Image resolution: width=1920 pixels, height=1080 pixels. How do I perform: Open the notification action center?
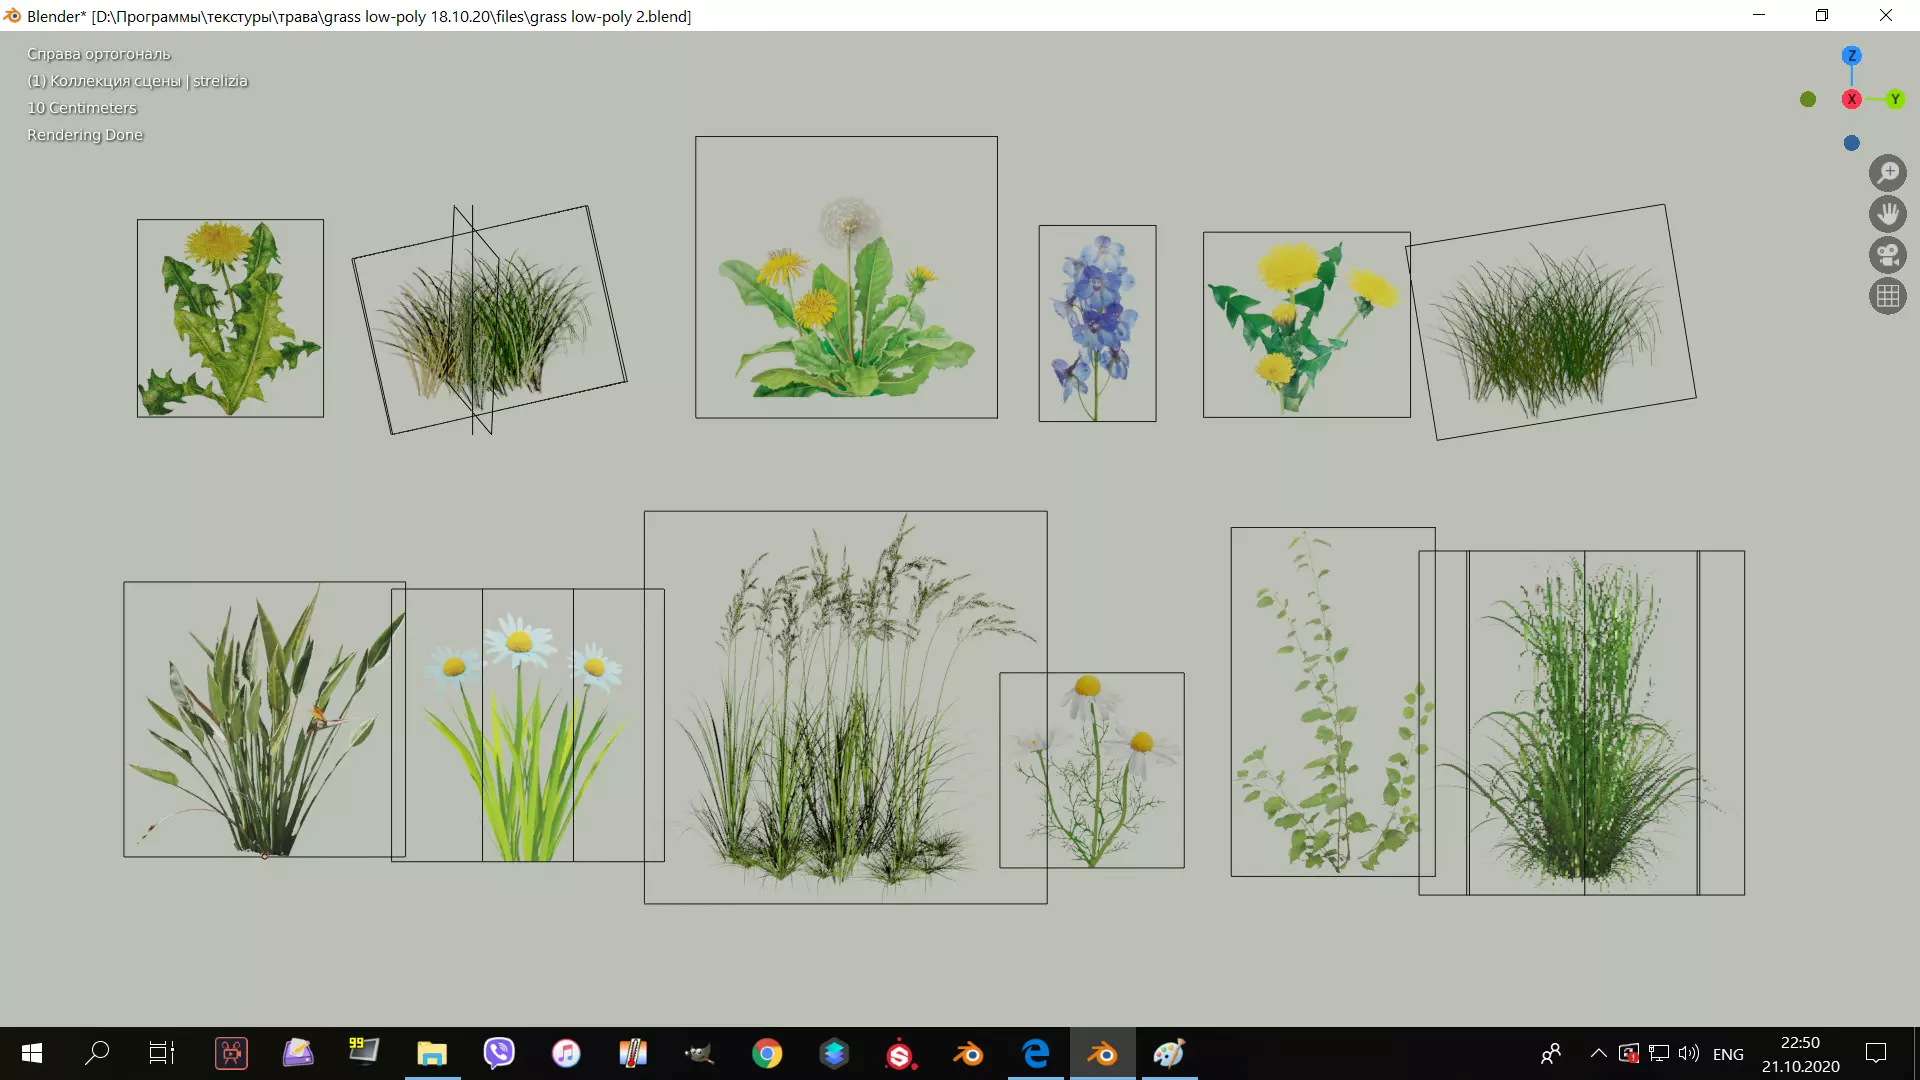pos(1875,1053)
